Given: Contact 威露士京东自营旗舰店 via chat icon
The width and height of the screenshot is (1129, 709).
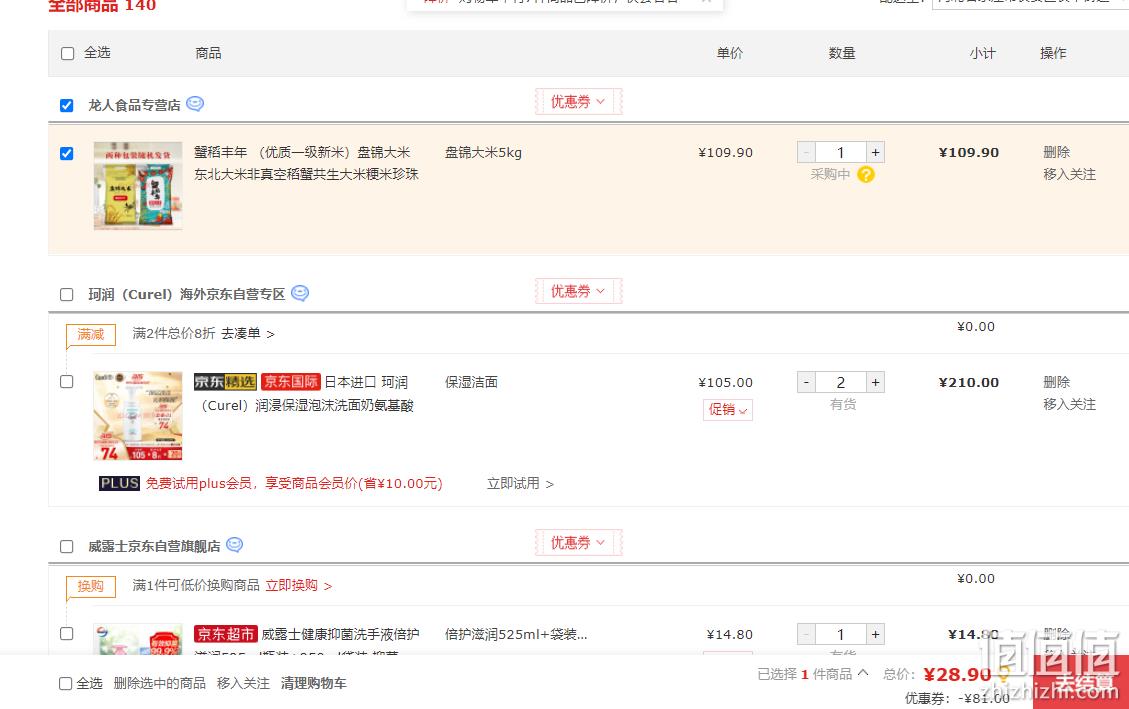Looking at the screenshot, I should (234, 545).
